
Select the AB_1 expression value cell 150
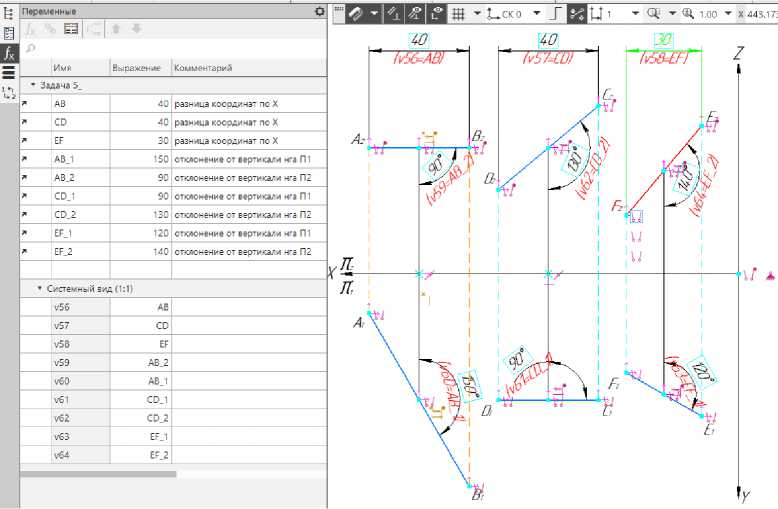tap(140, 159)
